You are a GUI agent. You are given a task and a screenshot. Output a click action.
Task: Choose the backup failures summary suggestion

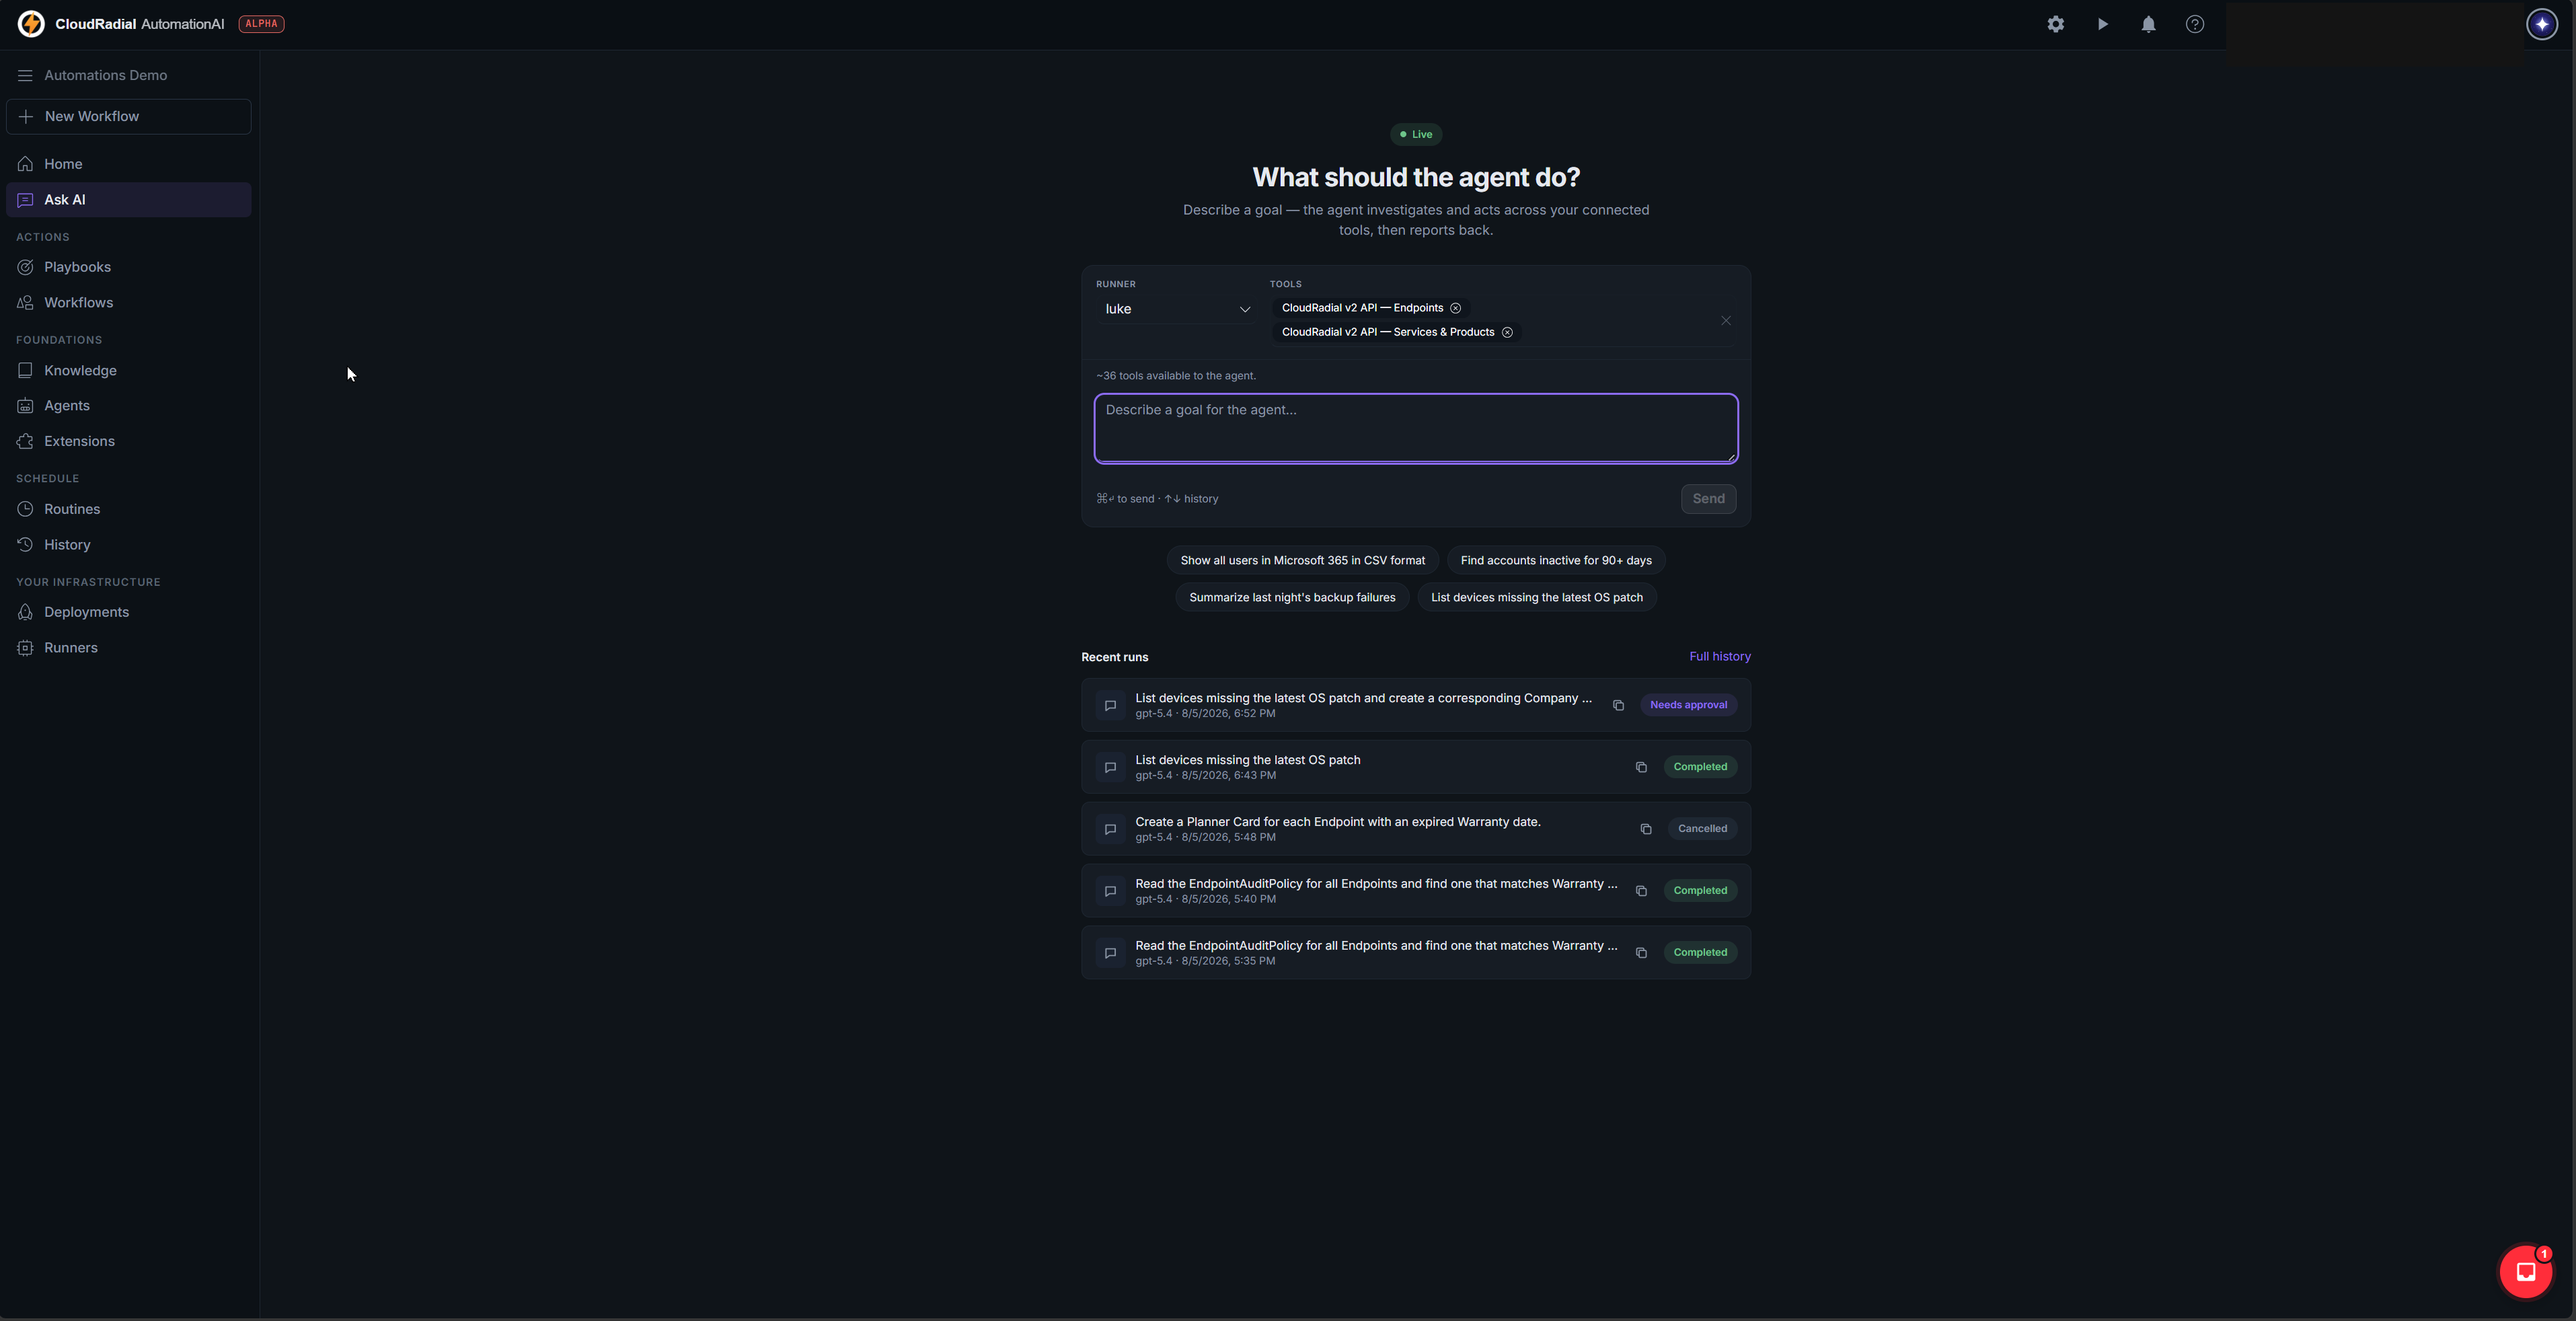tap(1292, 597)
